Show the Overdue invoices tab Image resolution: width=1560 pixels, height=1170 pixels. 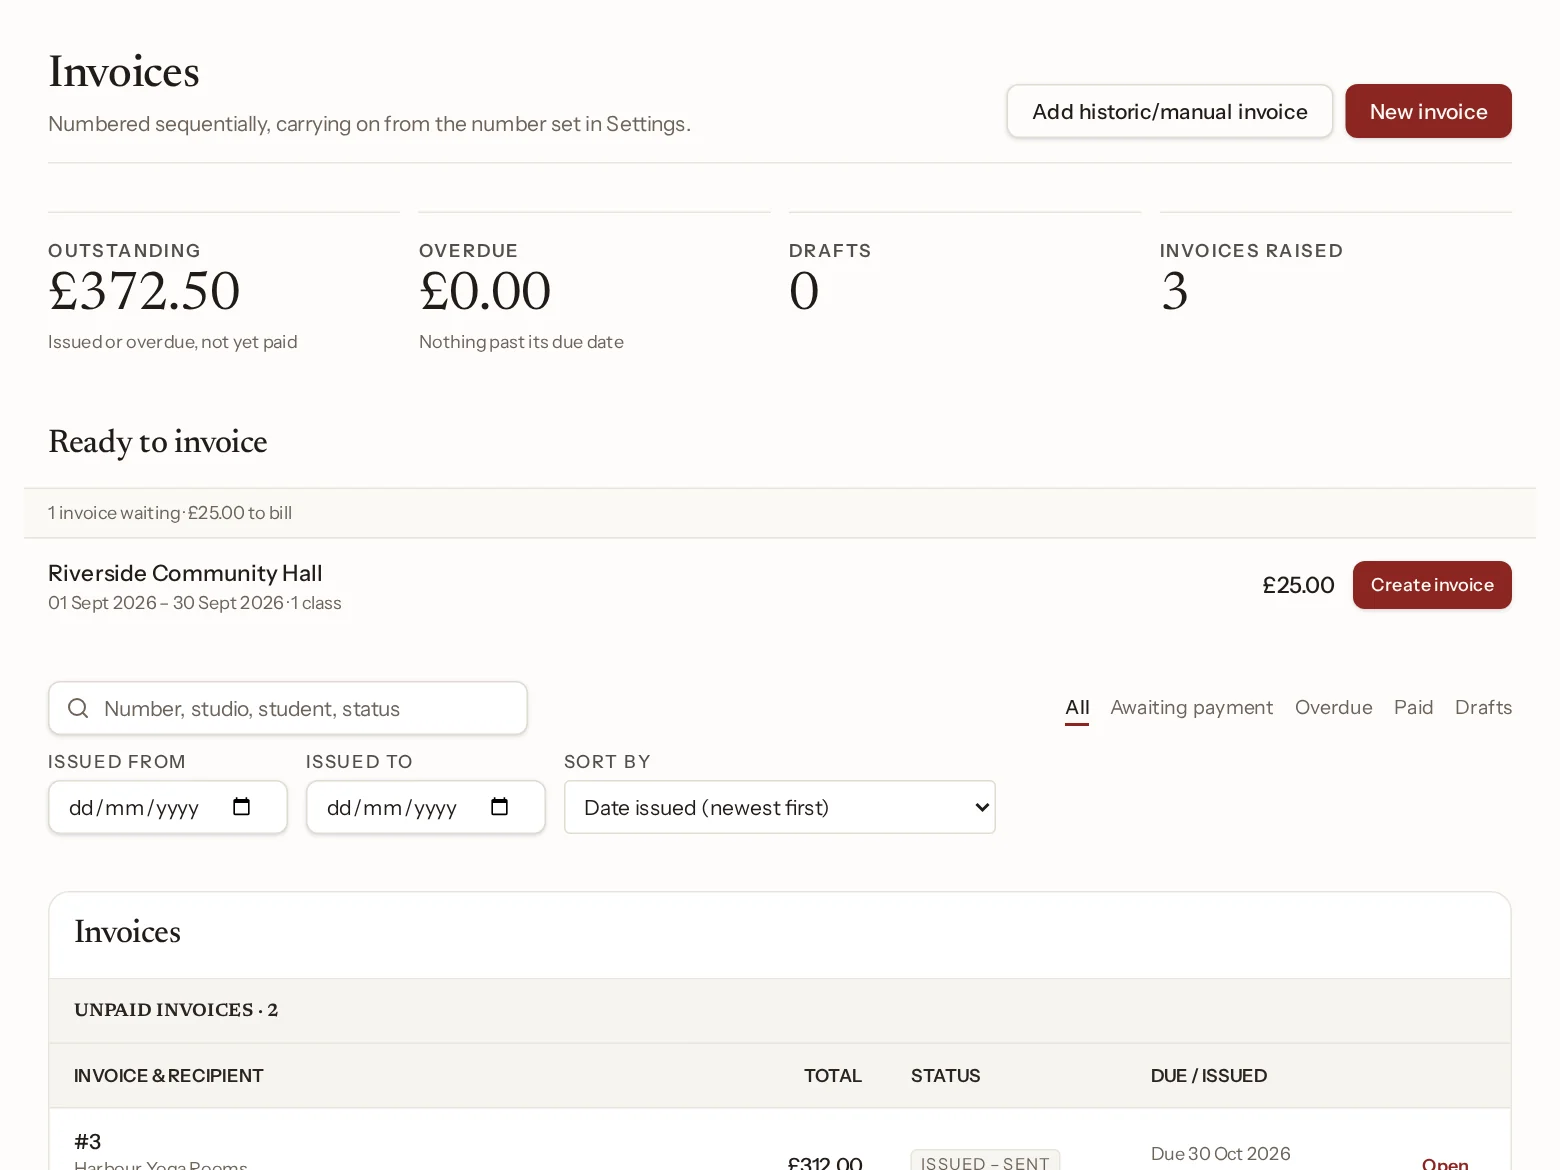click(x=1333, y=707)
